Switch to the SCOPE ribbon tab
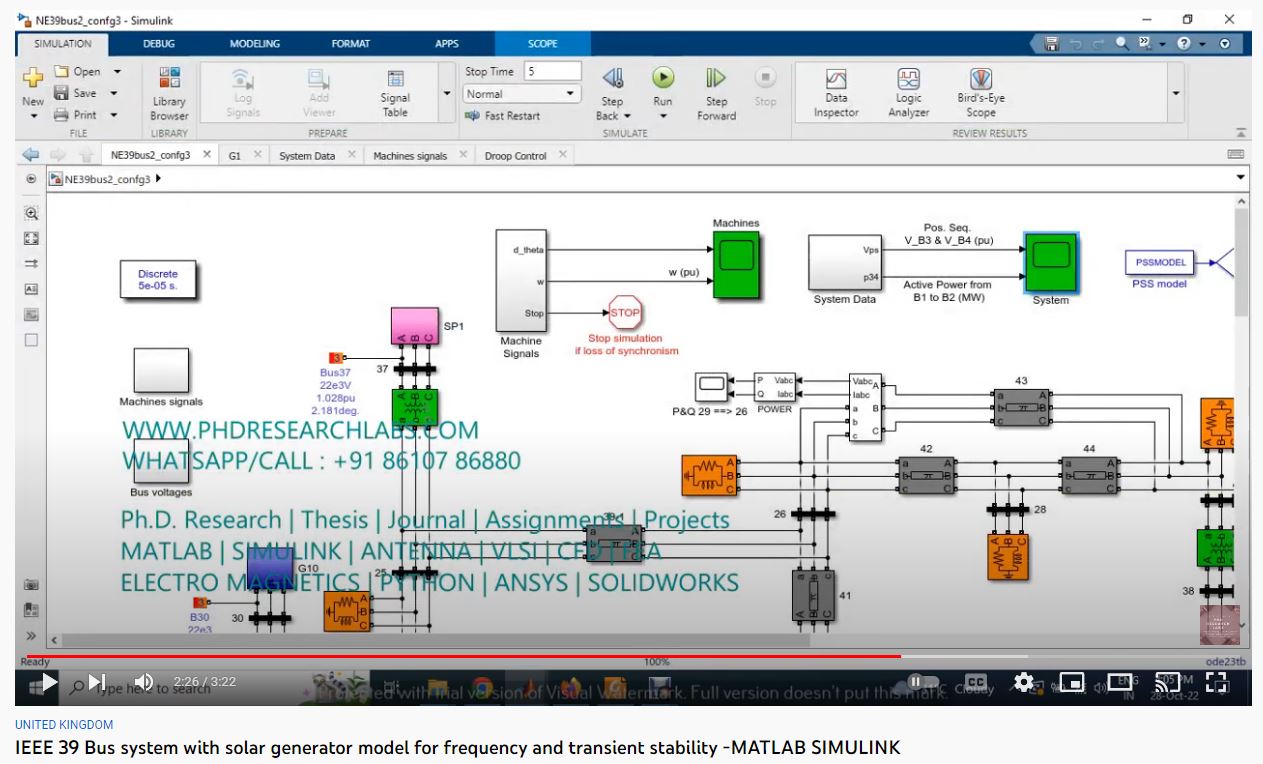Image resolution: width=1263 pixels, height=764 pixels. (x=543, y=44)
